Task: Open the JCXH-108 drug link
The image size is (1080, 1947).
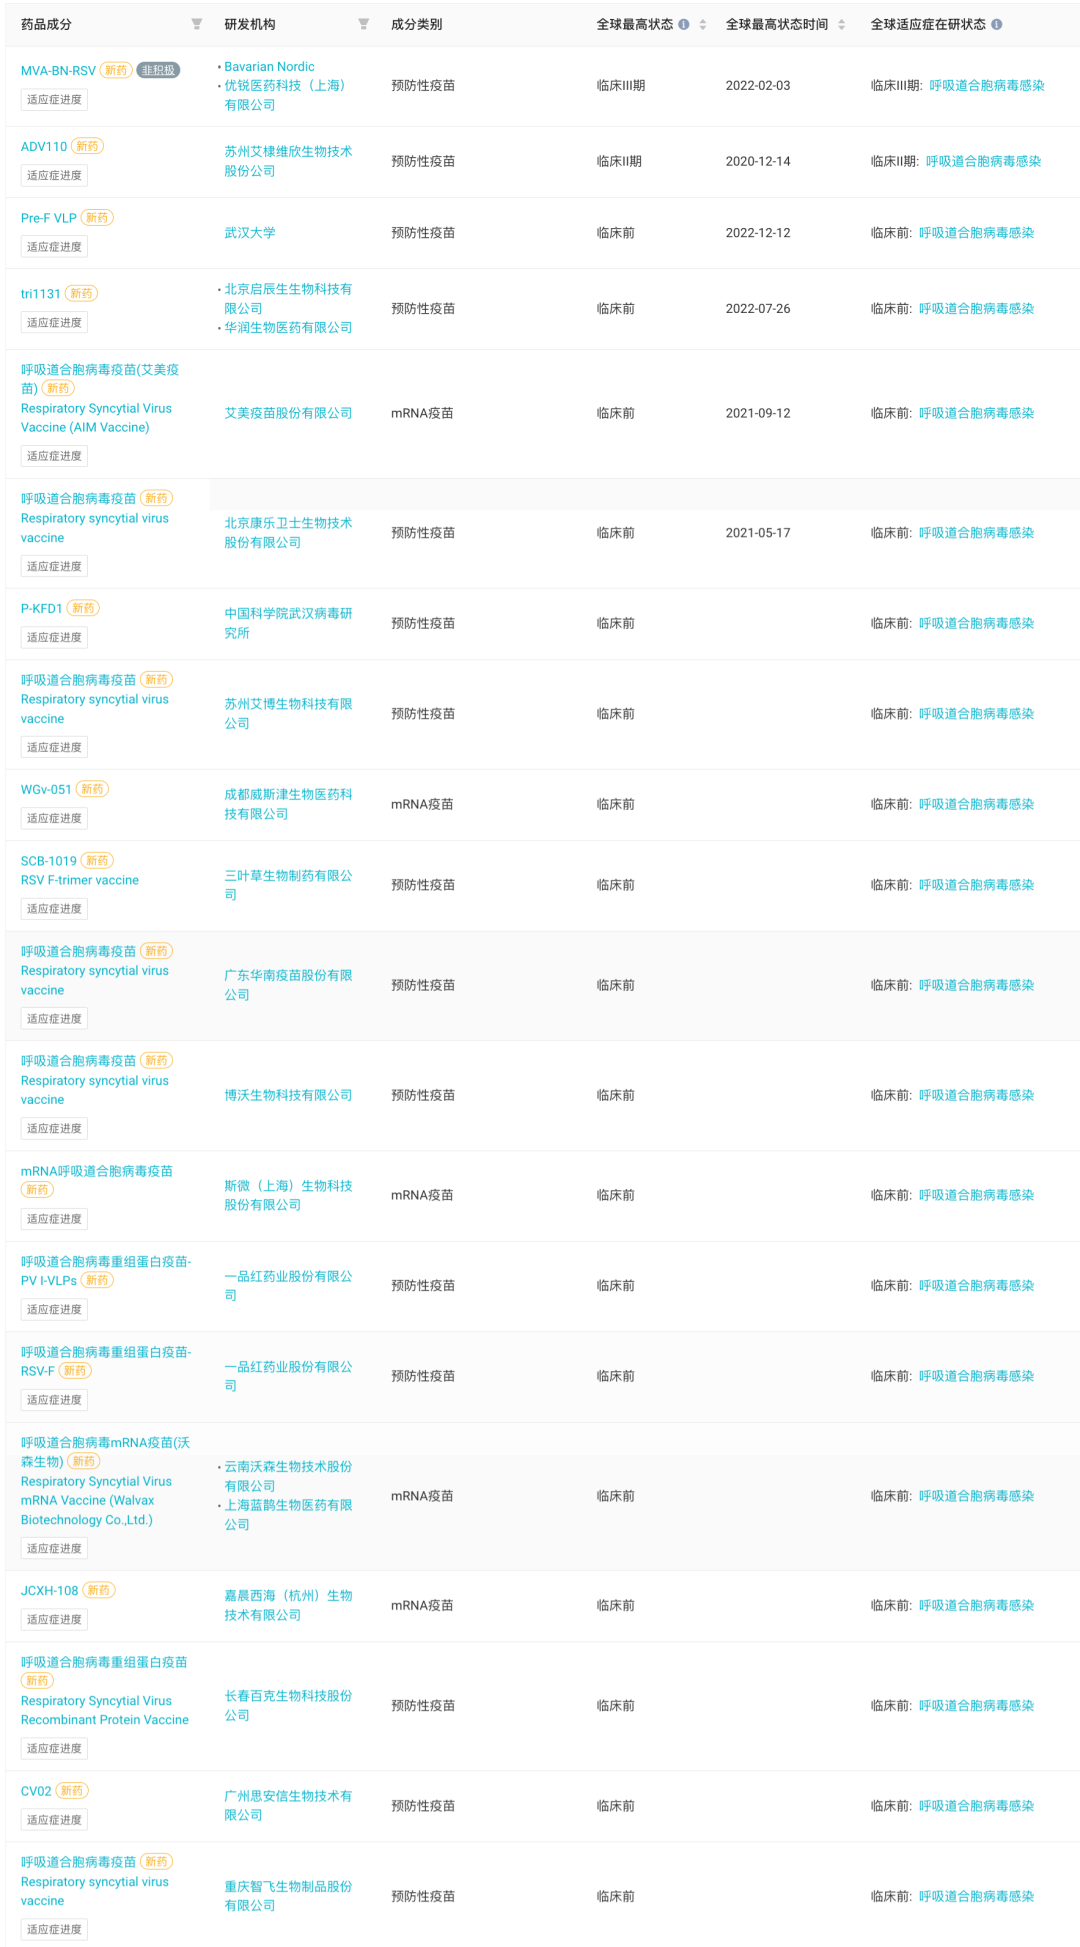Action: (49, 1591)
